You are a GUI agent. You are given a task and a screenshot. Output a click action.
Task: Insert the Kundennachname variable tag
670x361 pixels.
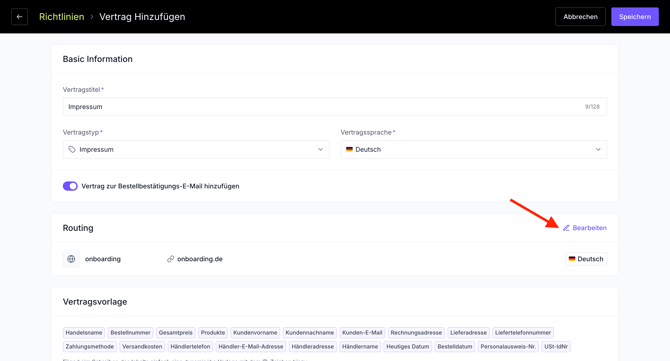click(x=310, y=333)
